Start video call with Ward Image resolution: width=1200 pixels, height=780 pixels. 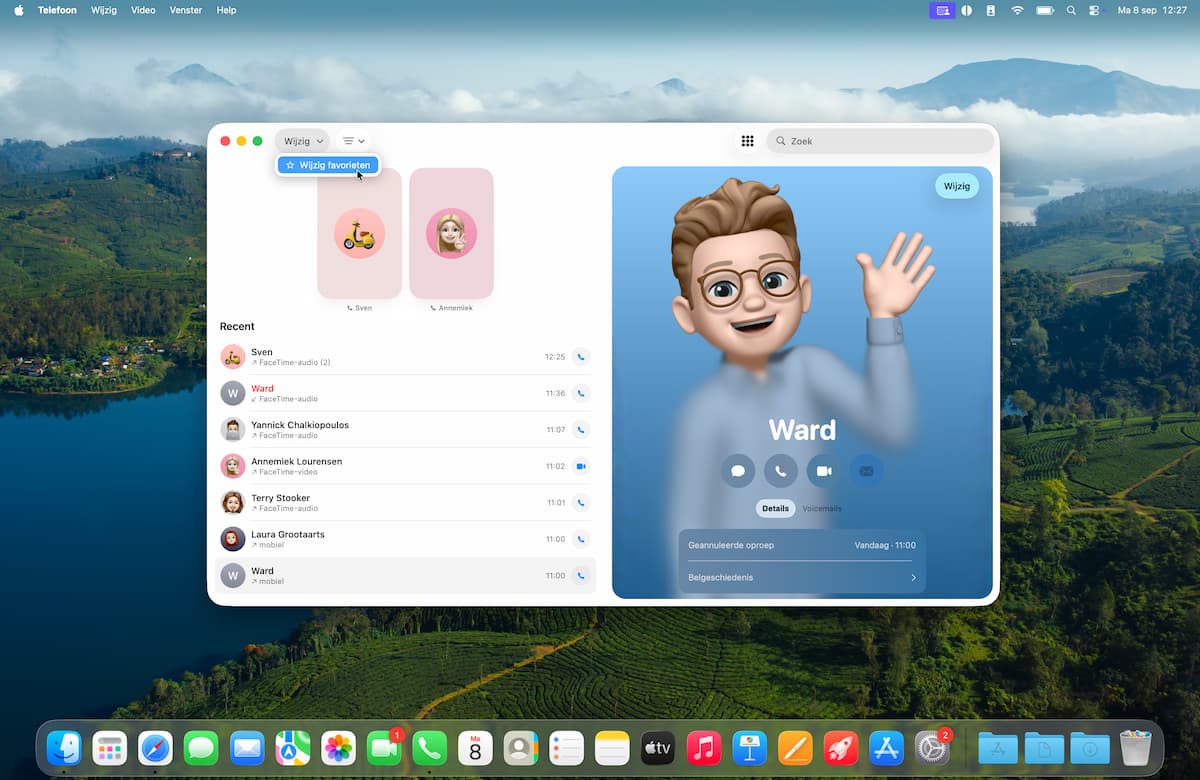click(x=824, y=471)
